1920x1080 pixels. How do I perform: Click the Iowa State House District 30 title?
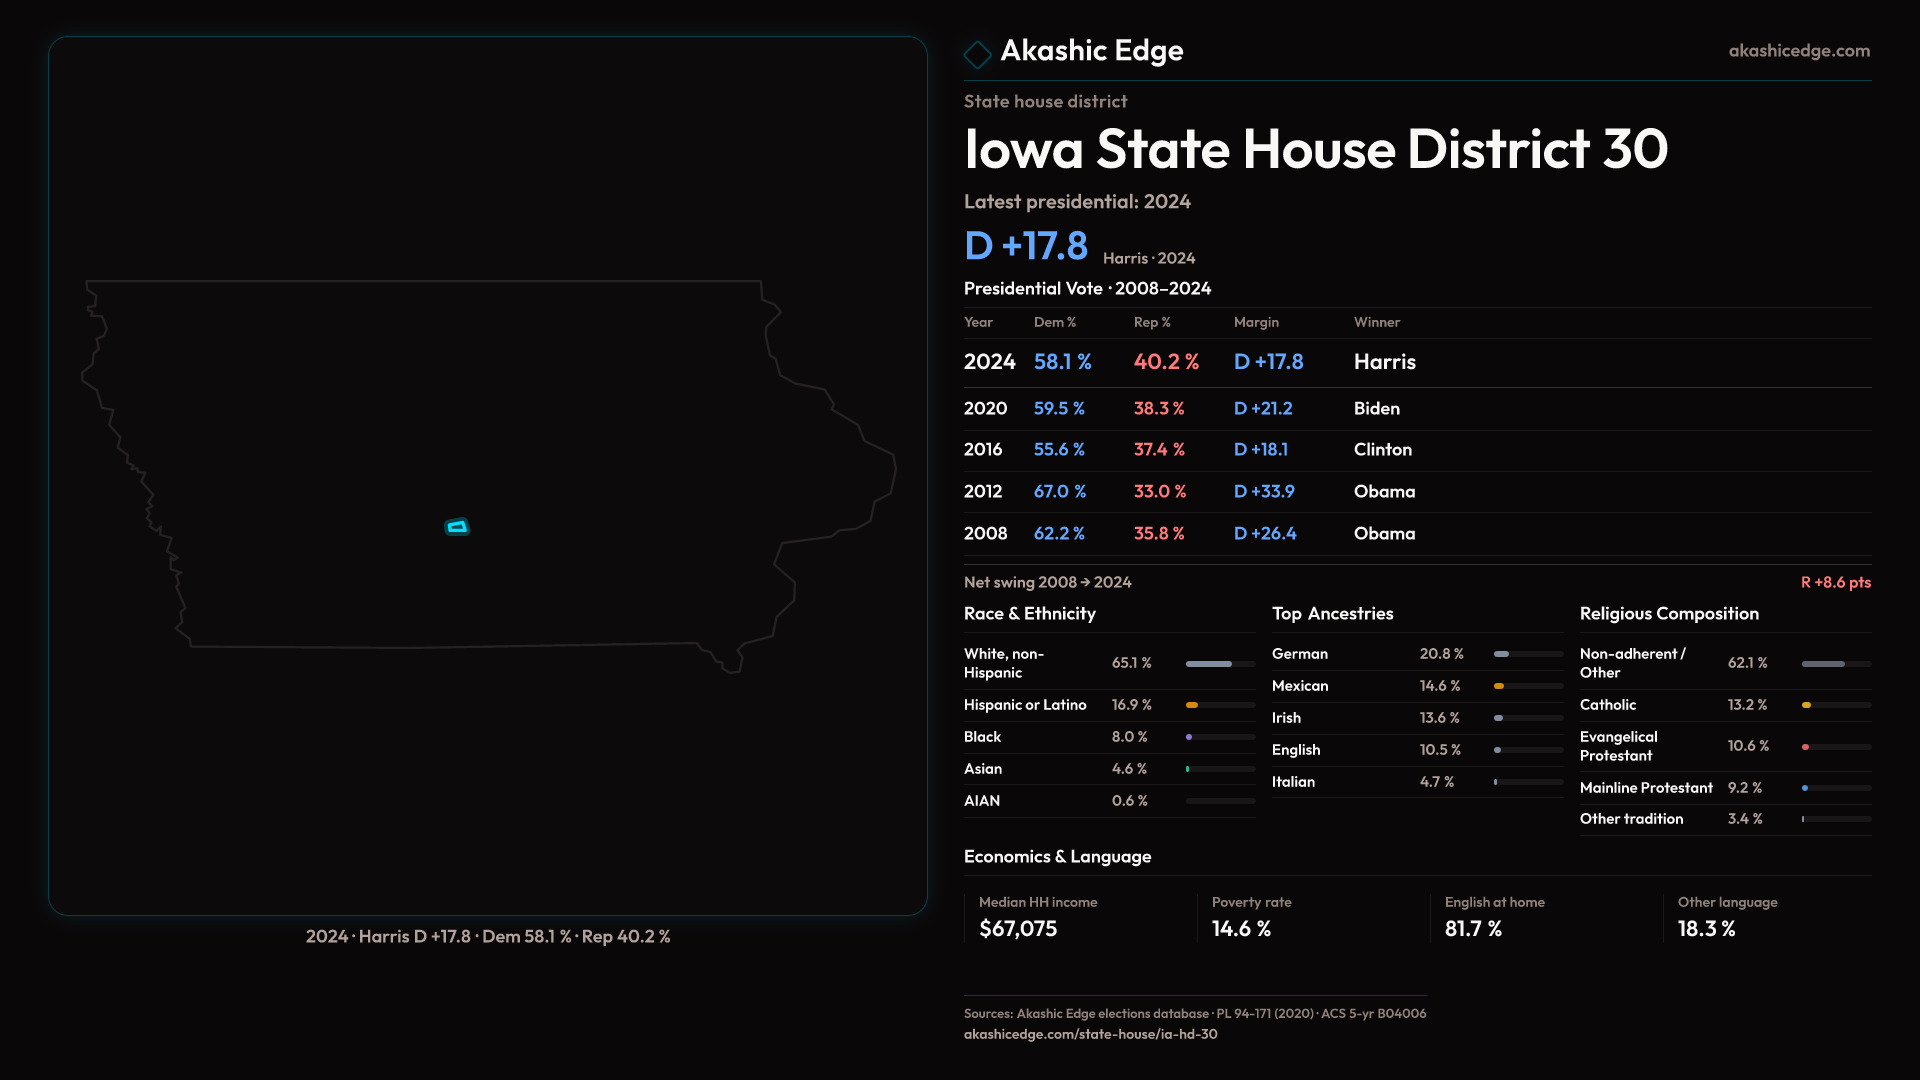pos(1315,150)
